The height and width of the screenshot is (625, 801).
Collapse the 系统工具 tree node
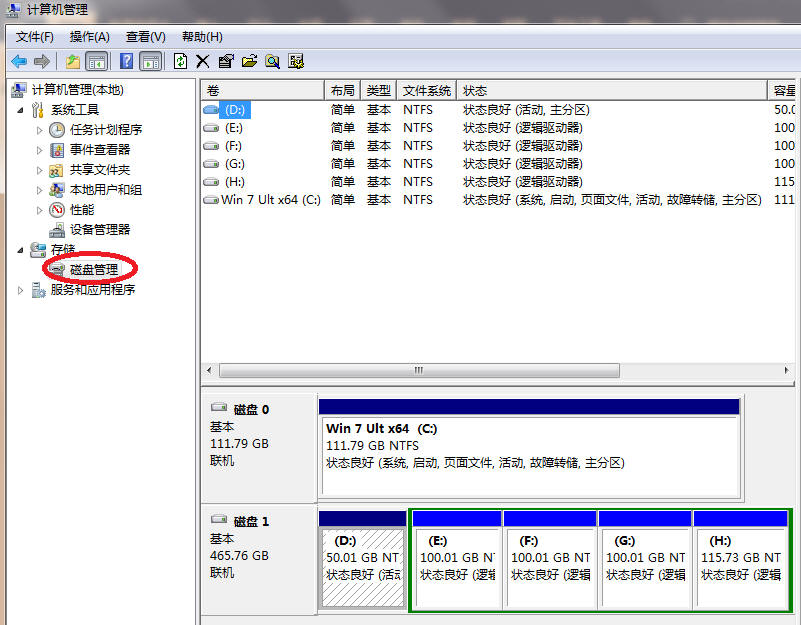[x=21, y=110]
